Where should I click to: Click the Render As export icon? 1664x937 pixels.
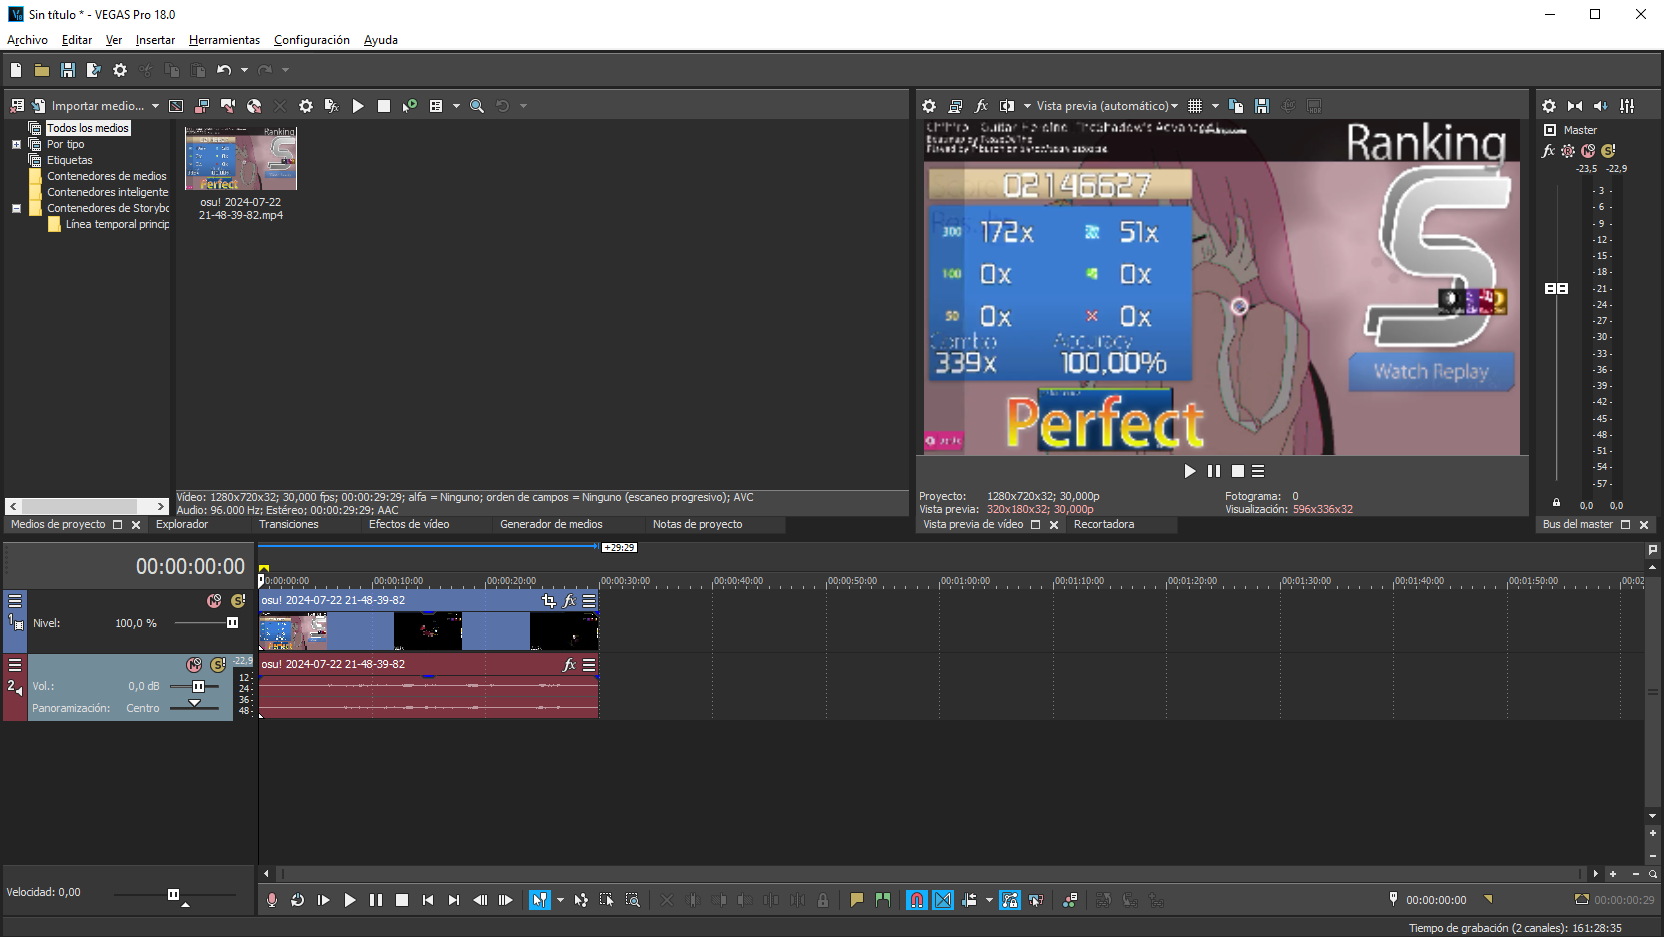pos(94,70)
